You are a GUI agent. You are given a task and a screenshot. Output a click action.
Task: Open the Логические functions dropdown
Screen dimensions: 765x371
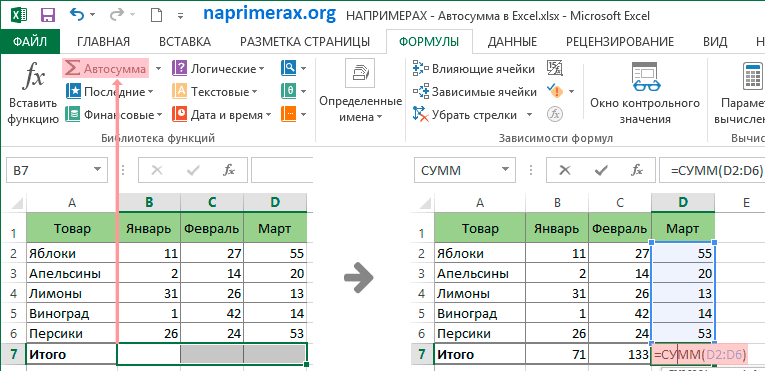[218, 69]
